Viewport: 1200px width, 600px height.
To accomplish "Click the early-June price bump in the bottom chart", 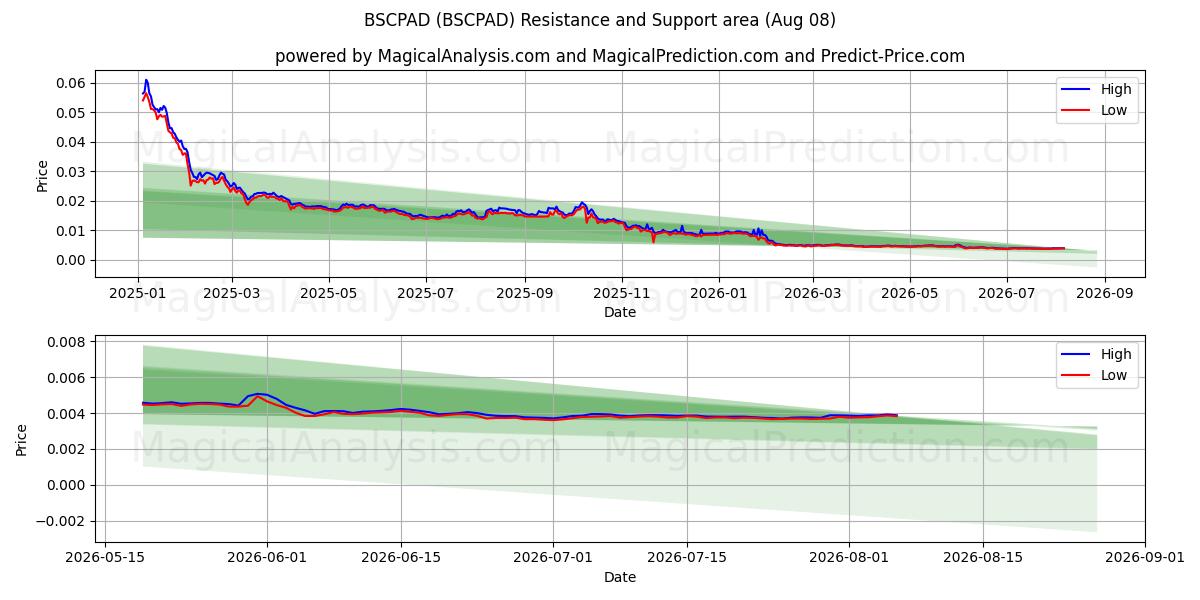I will click(258, 394).
